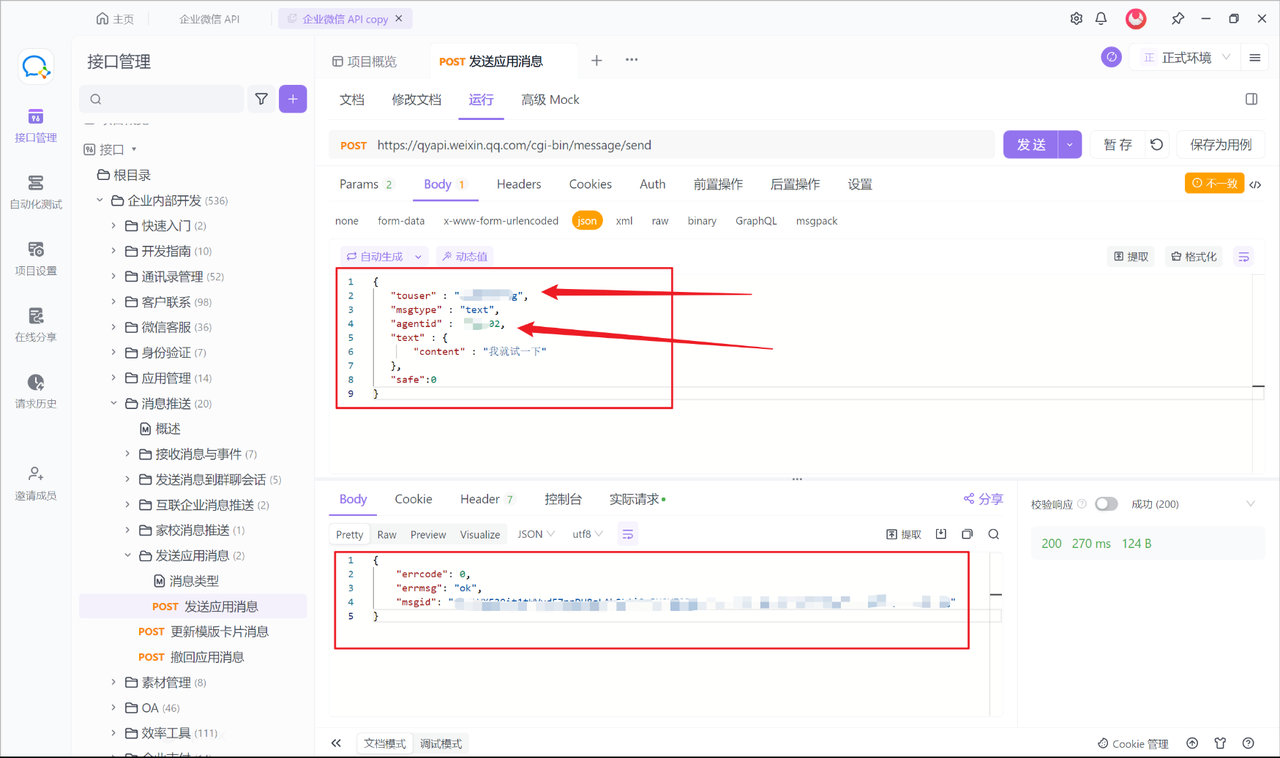The width and height of the screenshot is (1280, 758).
Task: Open the 请求历史 sidebar section
Action: click(36, 392)
